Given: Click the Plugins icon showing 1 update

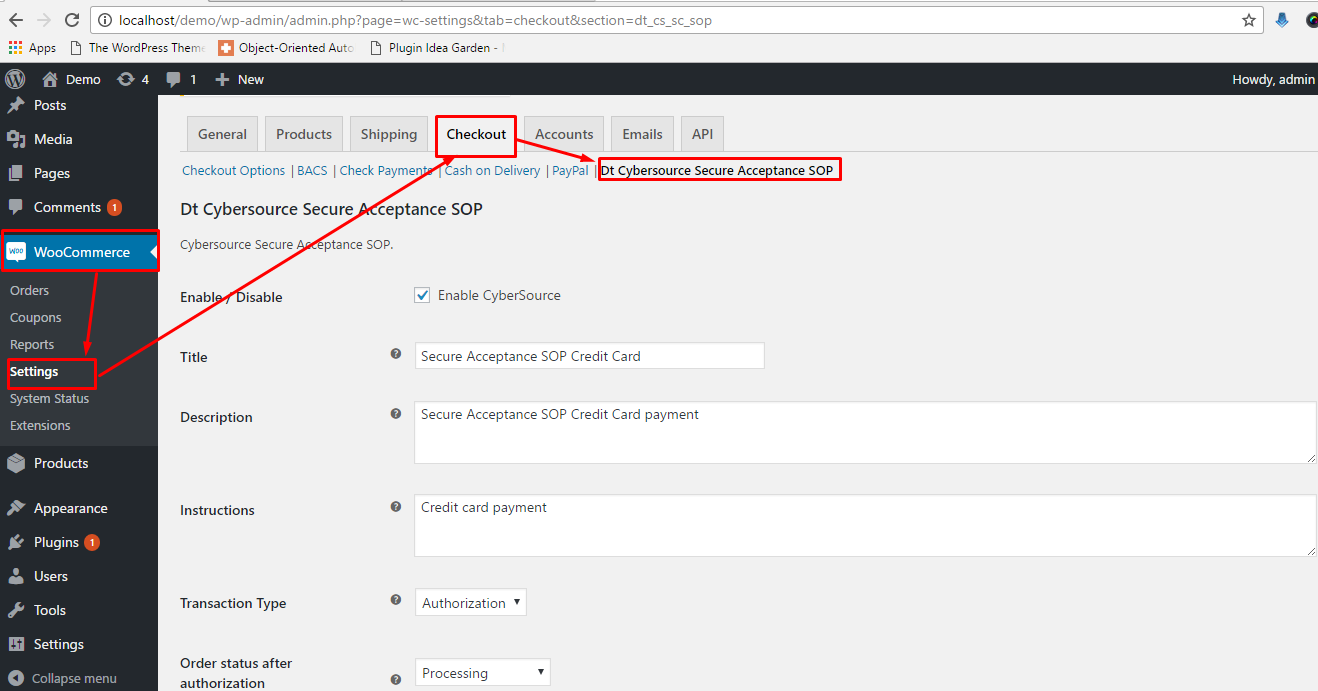Looking at the screenshot, I should 15,542.
